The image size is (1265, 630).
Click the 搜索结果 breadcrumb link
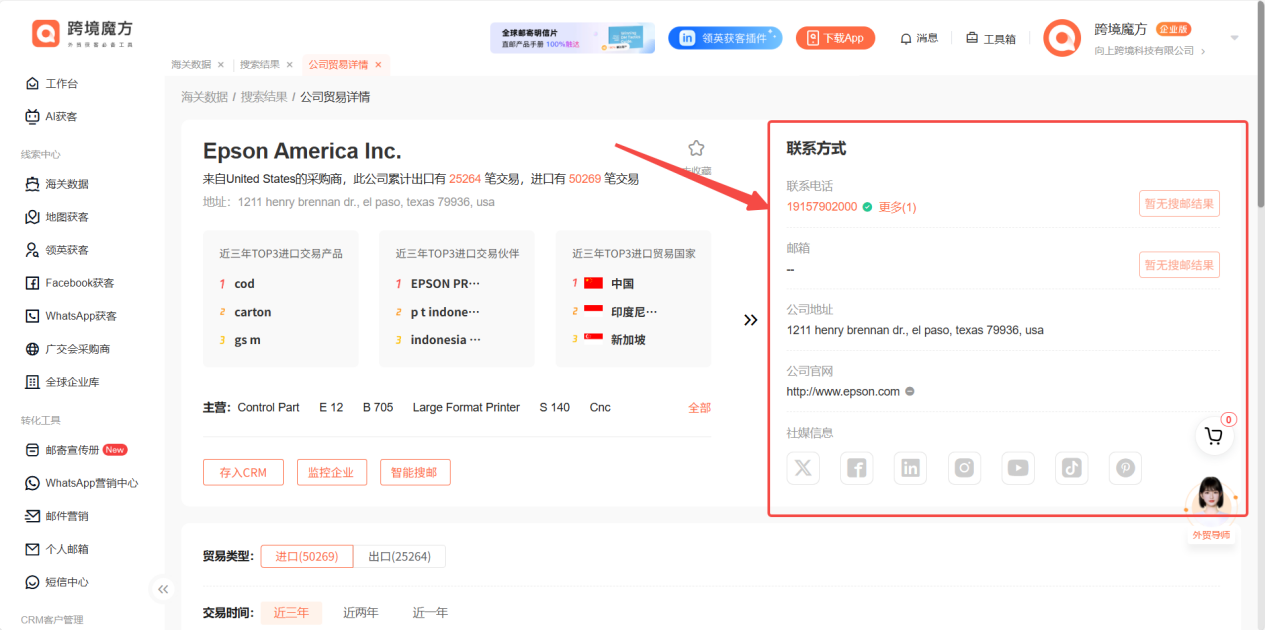[x=264, y=97]
